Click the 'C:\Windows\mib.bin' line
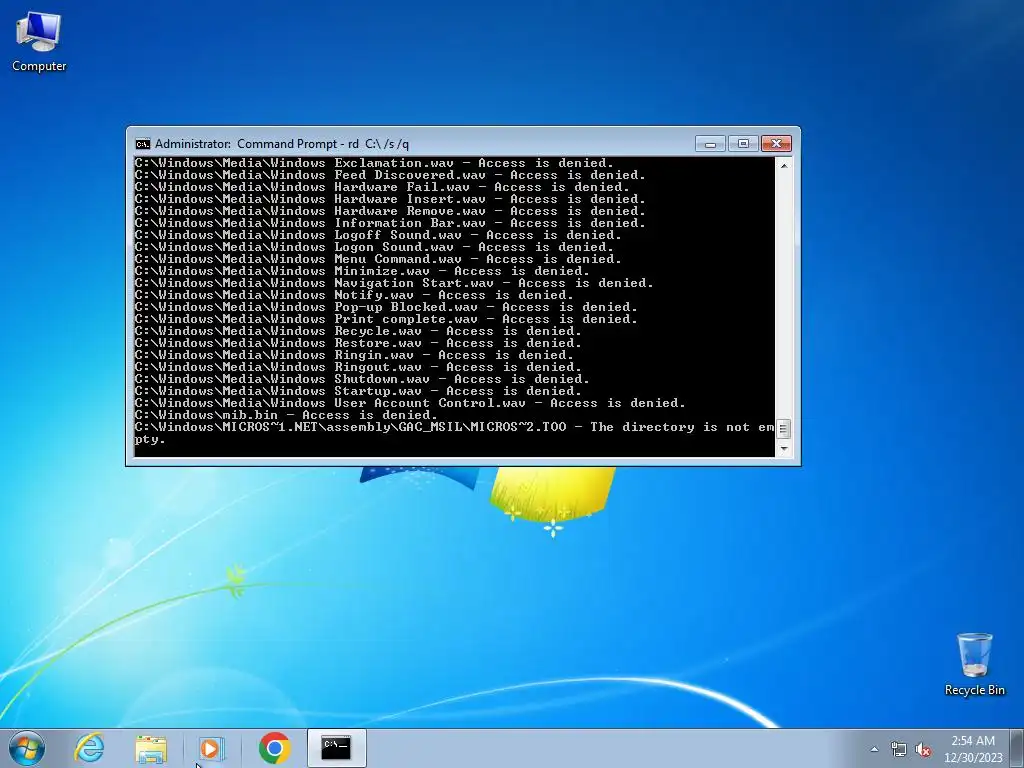The width and height of the screenshot is (1024, 768). tap(286, 415)
